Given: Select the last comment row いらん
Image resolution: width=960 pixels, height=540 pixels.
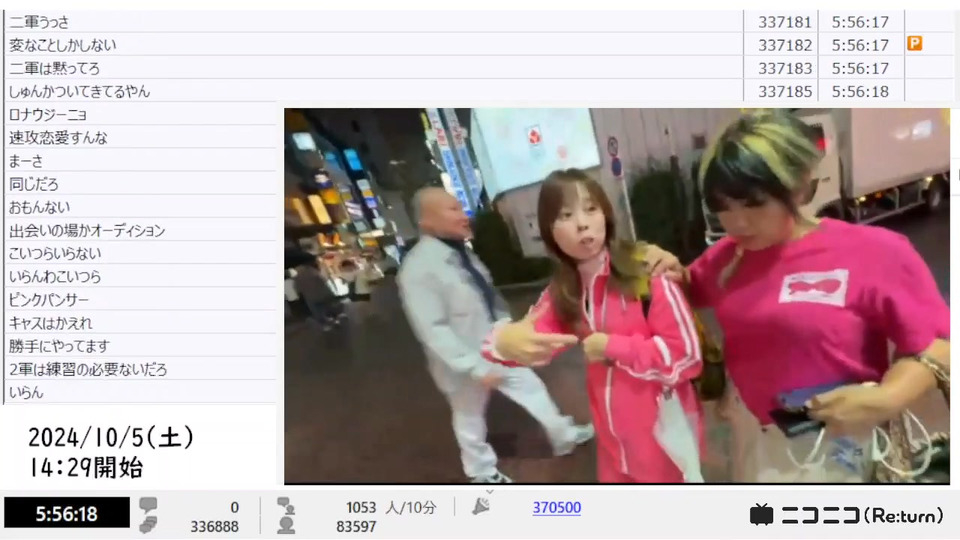Looking at the screenshot, I should (x=140, y=392).
